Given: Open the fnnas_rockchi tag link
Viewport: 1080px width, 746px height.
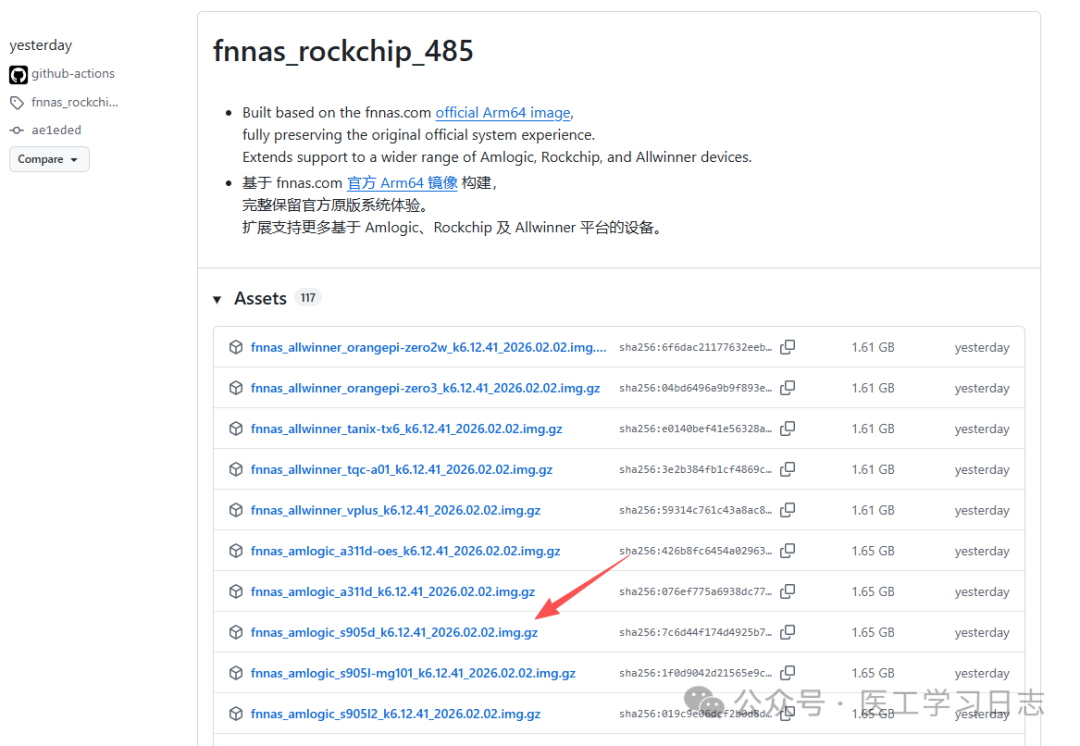Looking at the screenshot, I should coord(74,102).
